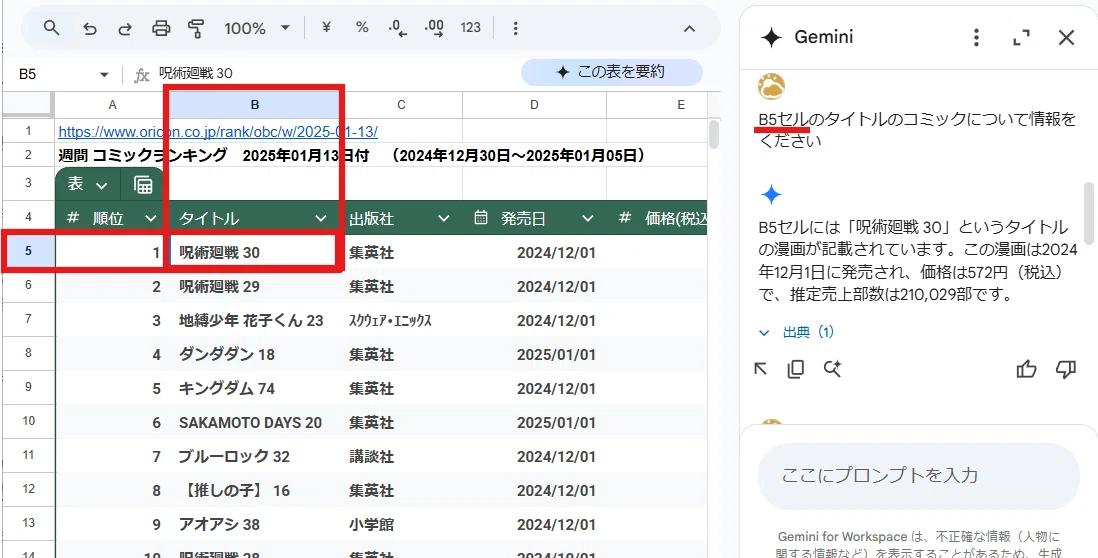Screen dimensions: 1098x558
Task: Select the 講談社 publisher cell
Action: pyautogui.click(x=401, y=457)
